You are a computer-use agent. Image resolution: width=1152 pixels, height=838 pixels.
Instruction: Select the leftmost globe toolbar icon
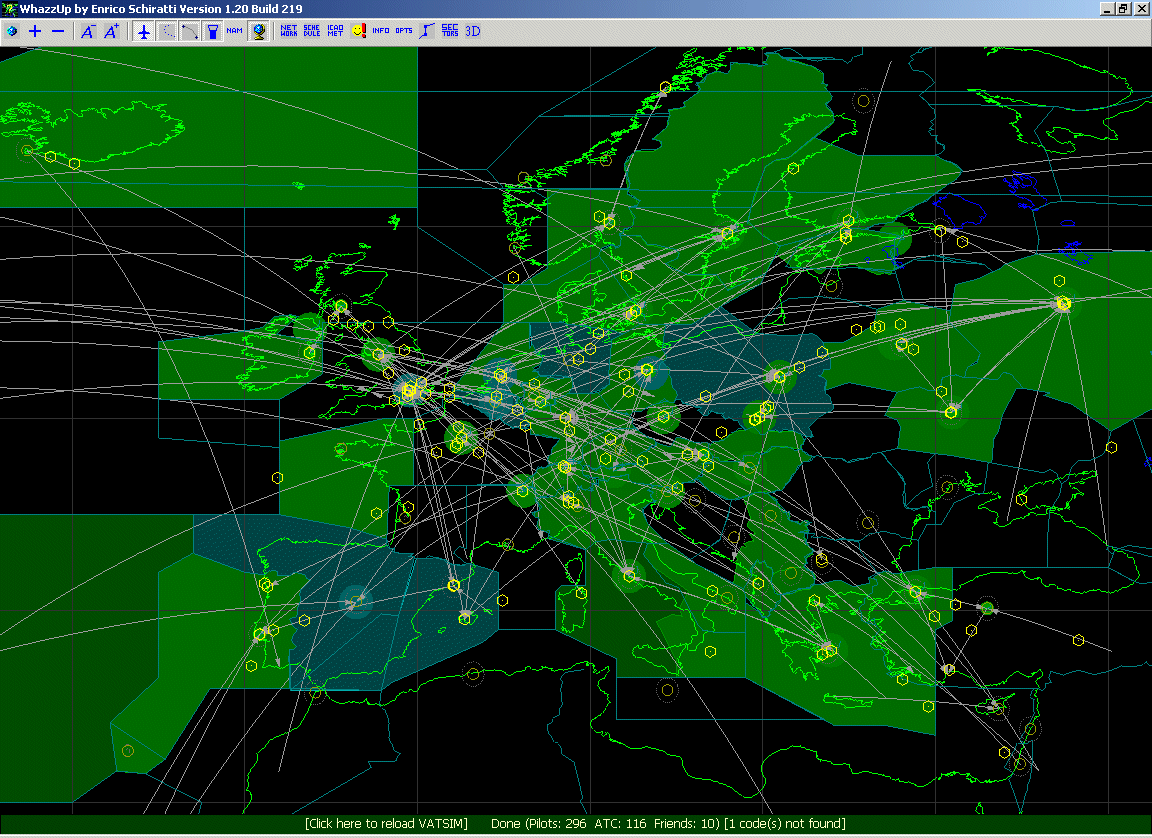click(x=13, y=31)
